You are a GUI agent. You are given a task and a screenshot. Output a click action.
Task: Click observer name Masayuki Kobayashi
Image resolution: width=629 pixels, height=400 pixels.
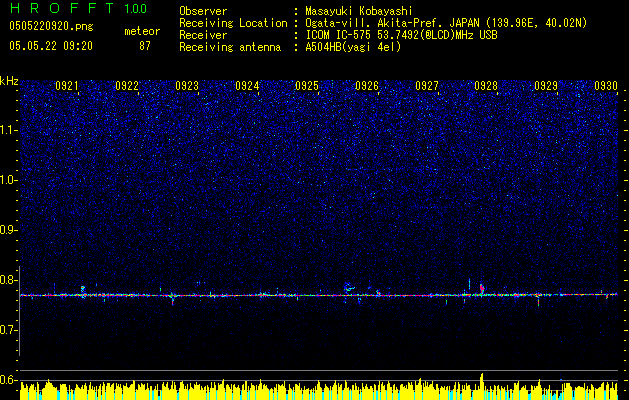tap(359, 11)
